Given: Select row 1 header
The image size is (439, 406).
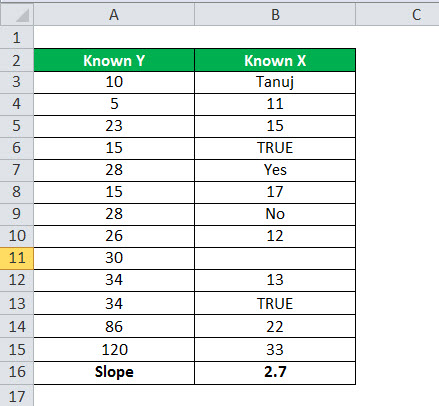Looking at the screenshot, I should point(17,37).
